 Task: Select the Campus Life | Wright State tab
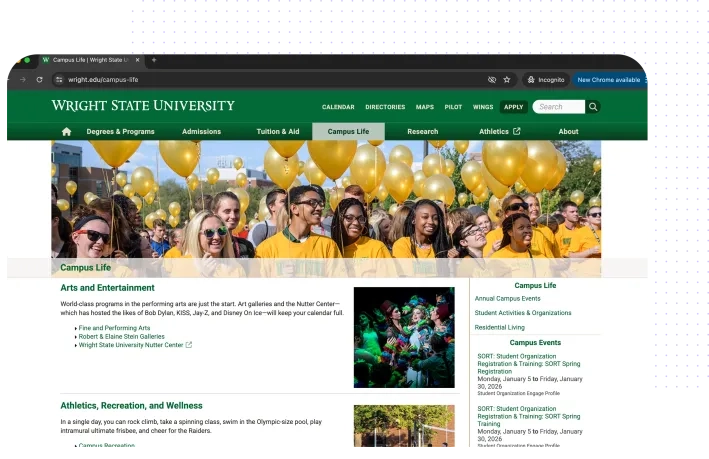pyautogui.click(x=90, y=60)
